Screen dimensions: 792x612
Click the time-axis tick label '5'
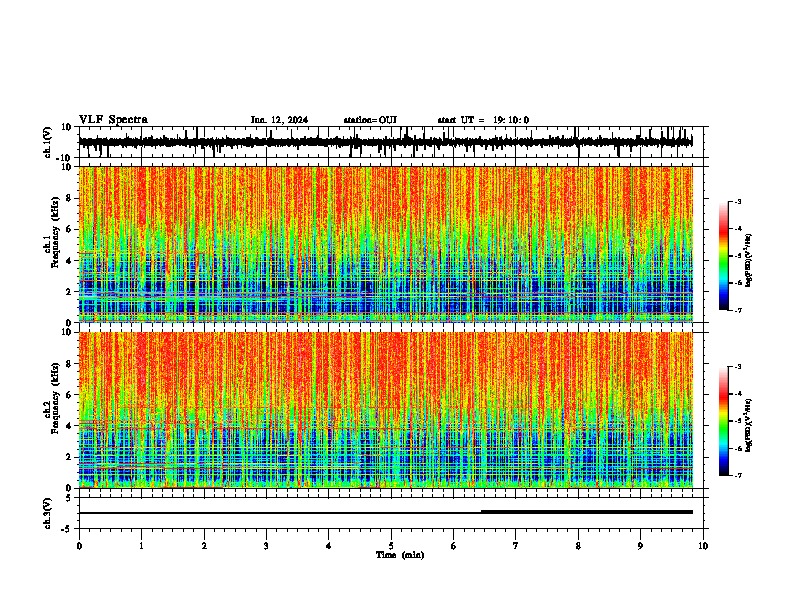click(x=391, y=546)
